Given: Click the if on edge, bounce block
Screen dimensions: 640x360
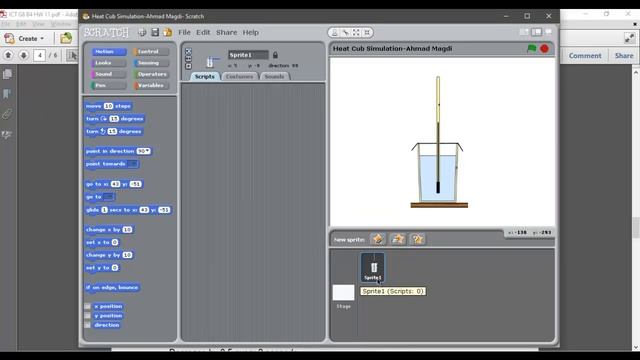Looking at the screenshot, I should pyautogui.click(x=113, y=287).
